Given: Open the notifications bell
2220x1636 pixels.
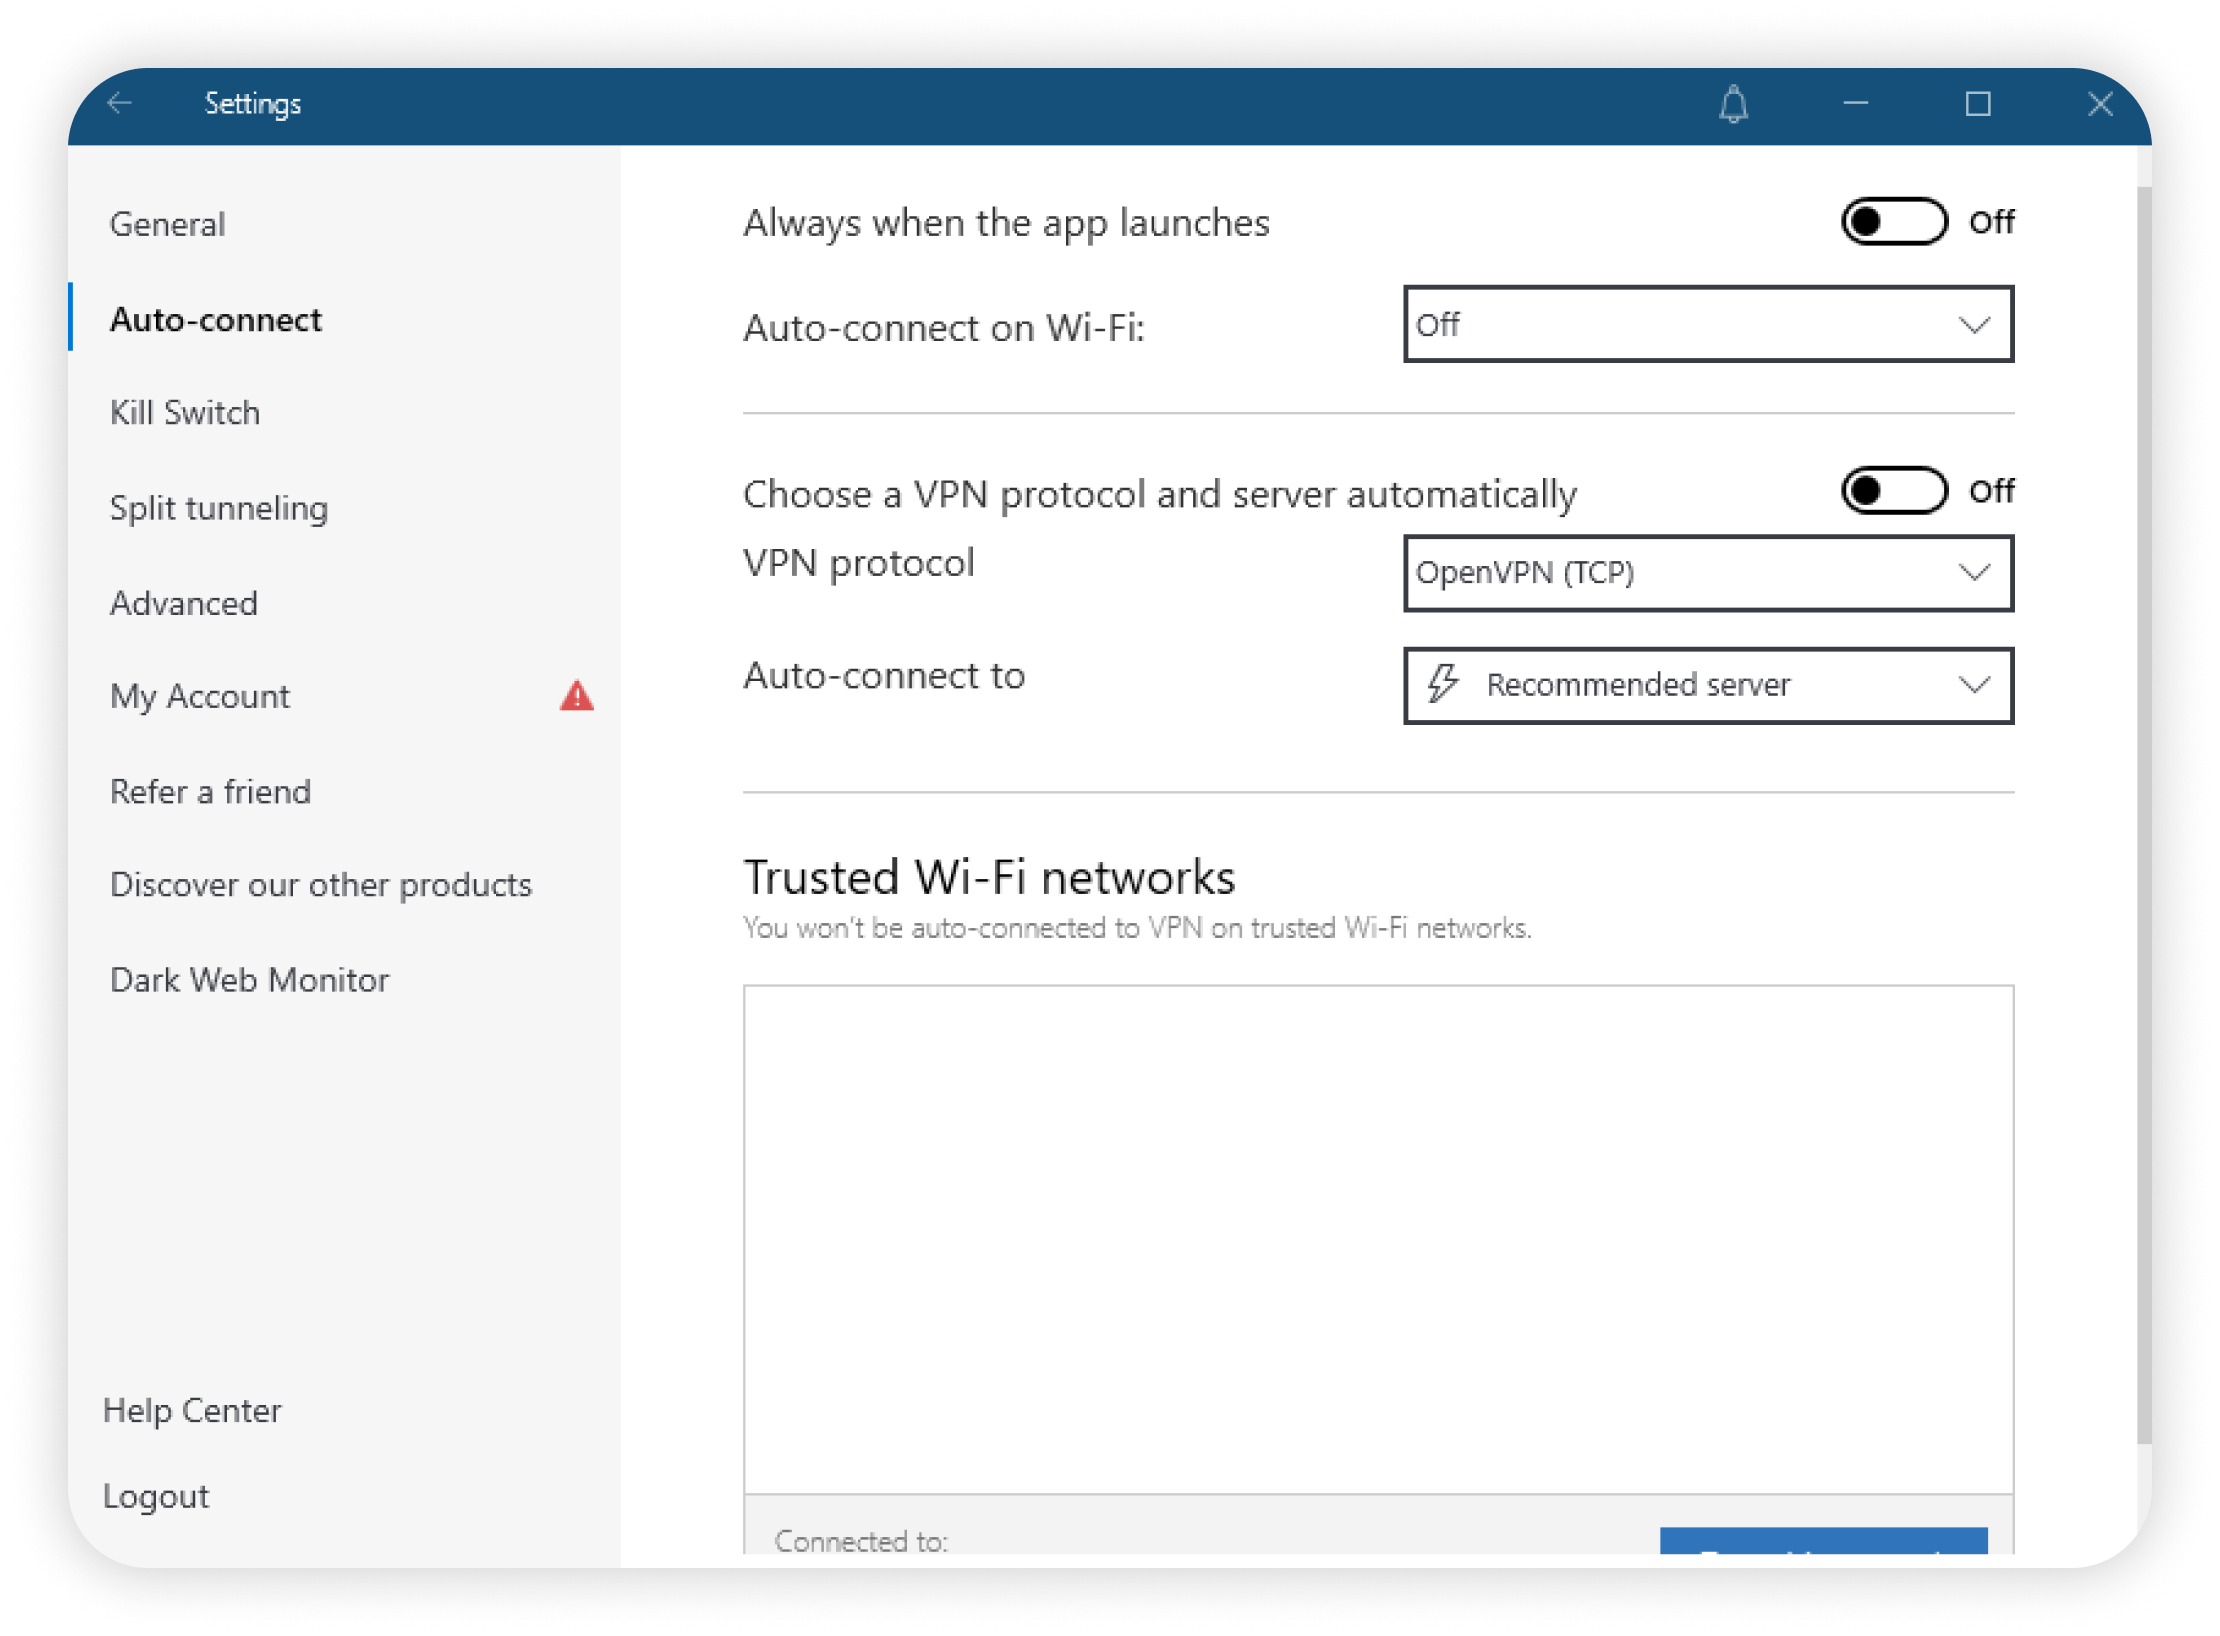Looking at the screenshot, I should tap(1733, 104).
